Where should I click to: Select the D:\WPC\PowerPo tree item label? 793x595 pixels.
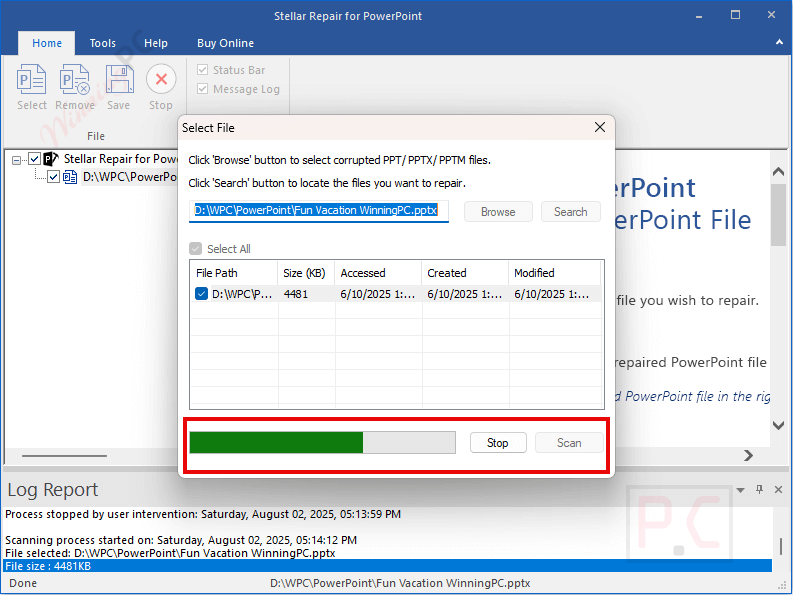129,177
